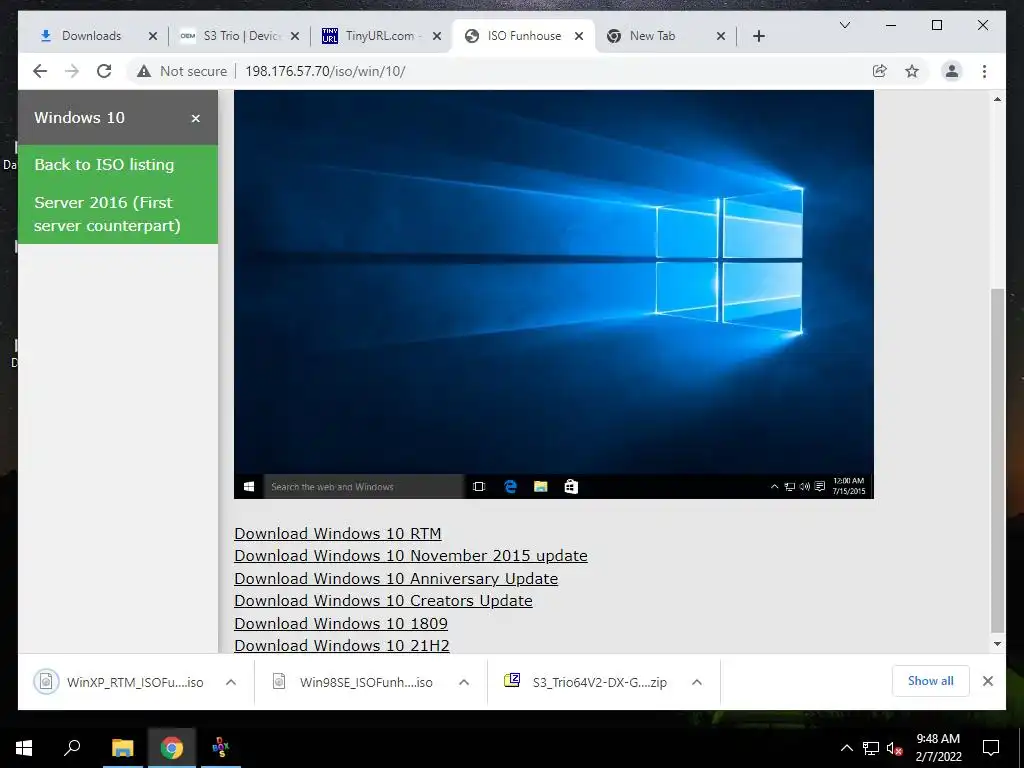Open Windows taskbar search
1024x768 pixels.
click(72, 748)
